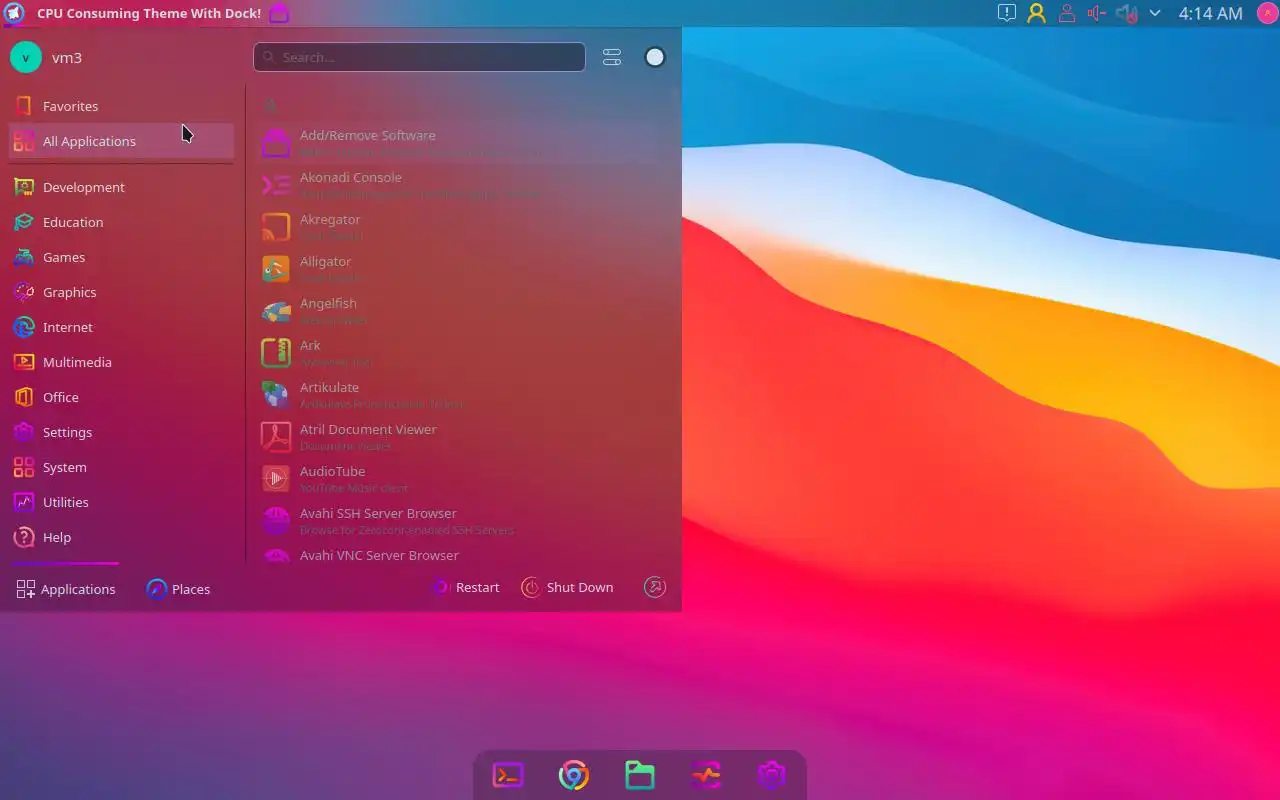Select All Applications category
Screen dimensions: 1280x800
click(x=122, y=141)
